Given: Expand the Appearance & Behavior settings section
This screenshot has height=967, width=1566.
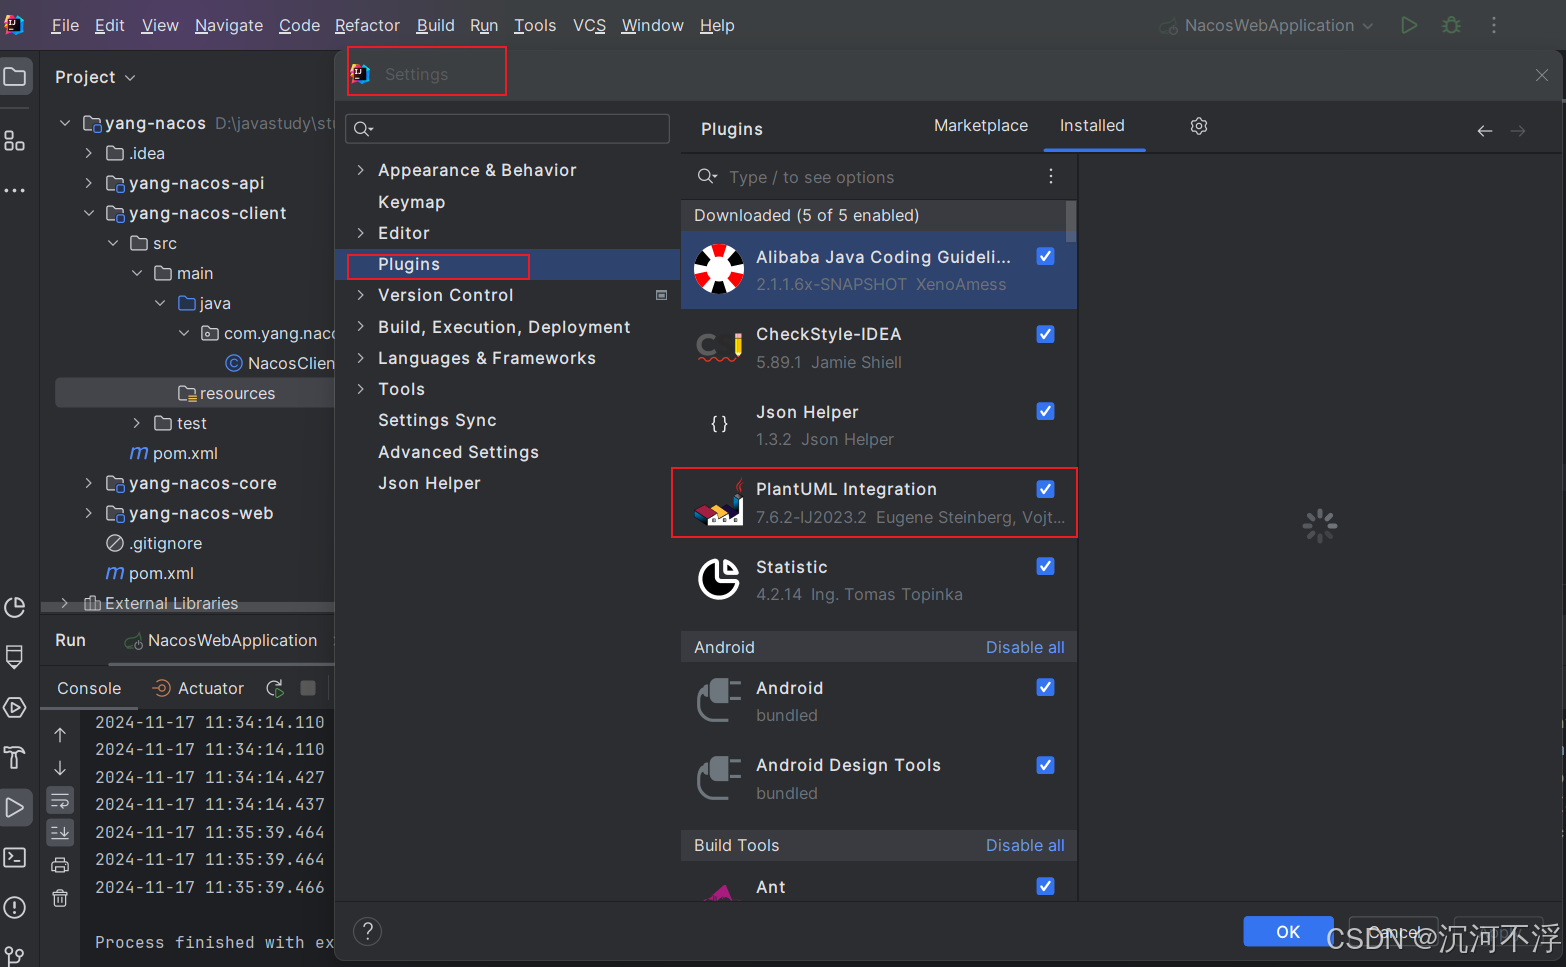Looking at the screenshot, I should tap(361, 170).
